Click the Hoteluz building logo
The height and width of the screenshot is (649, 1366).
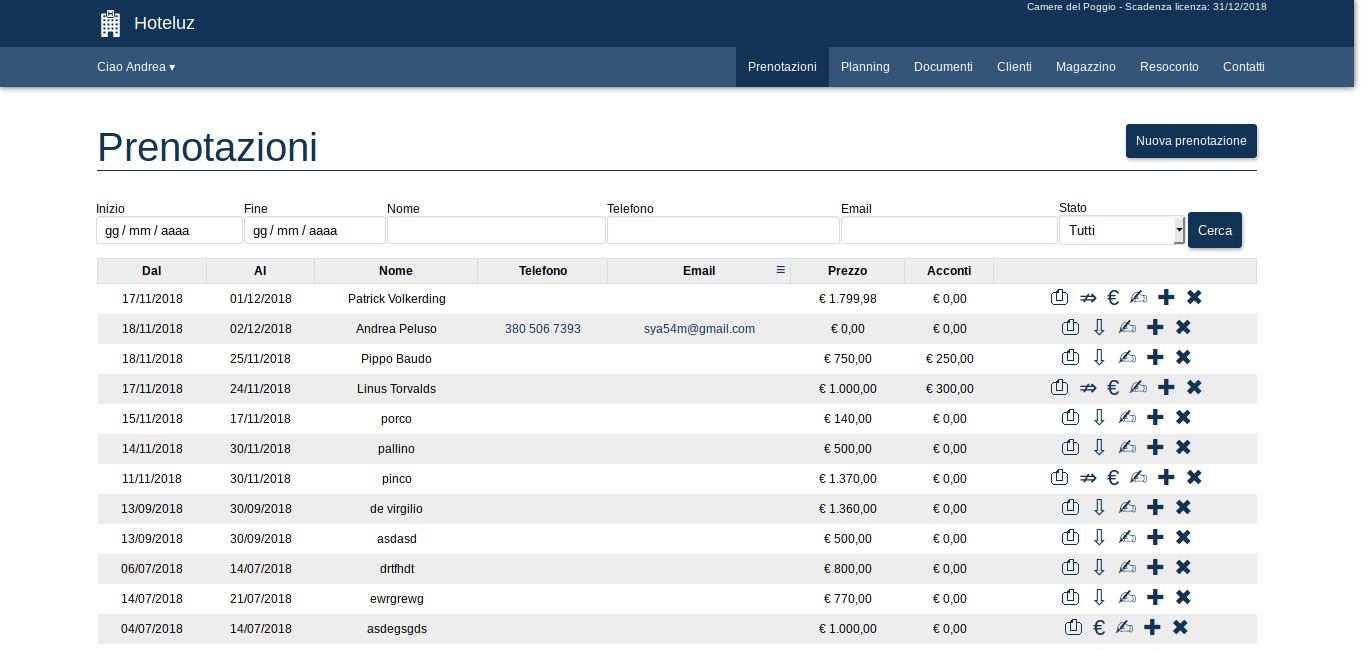click(111, 23)
